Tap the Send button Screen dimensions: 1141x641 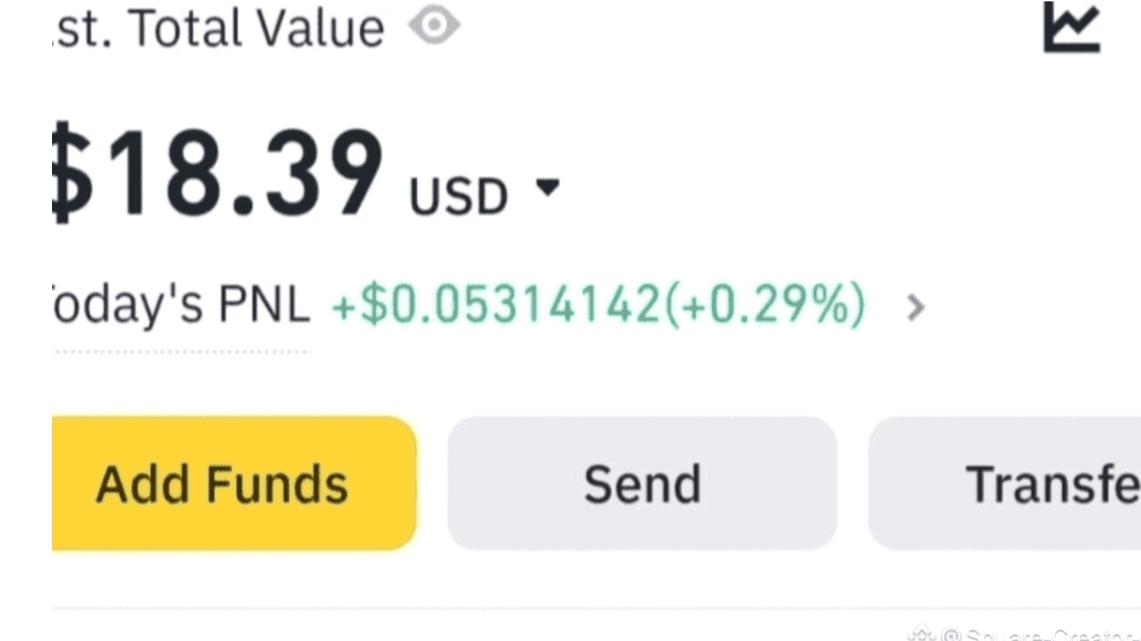(643, 483)
